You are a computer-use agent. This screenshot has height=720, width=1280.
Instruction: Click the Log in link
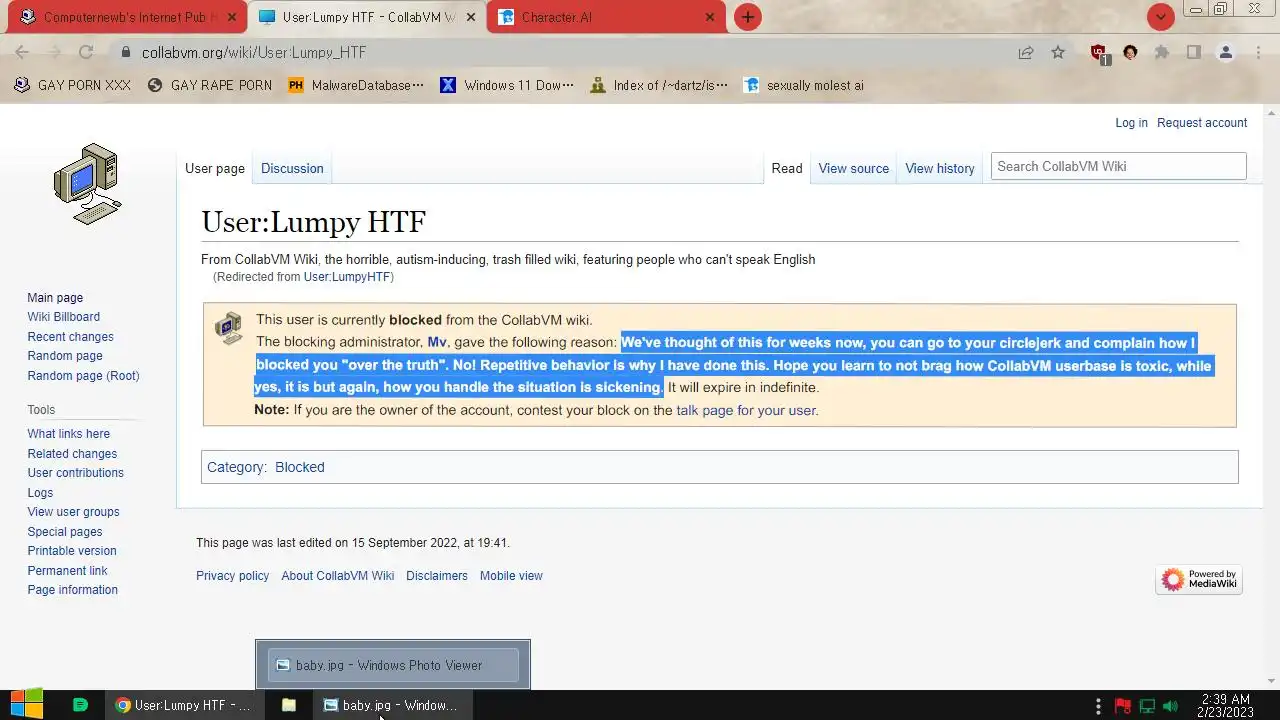[1131, 123]
